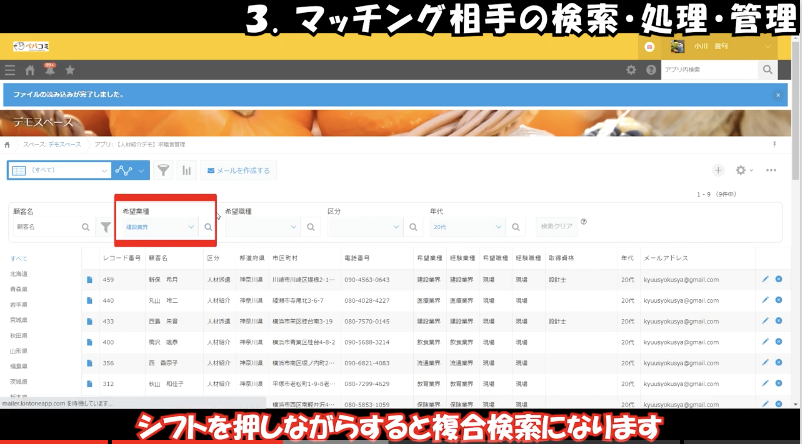Open the bookmarks star icon

click(x=69, y=70)
